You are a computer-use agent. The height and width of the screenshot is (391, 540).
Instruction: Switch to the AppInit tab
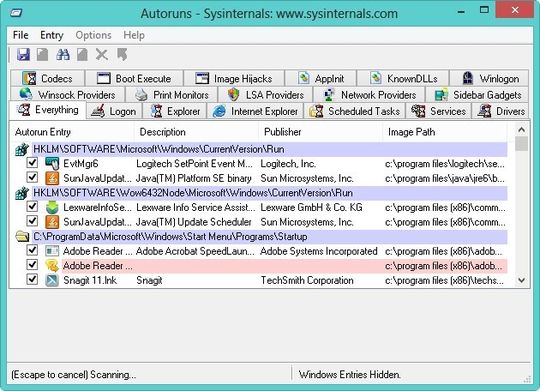click(321, 78)
